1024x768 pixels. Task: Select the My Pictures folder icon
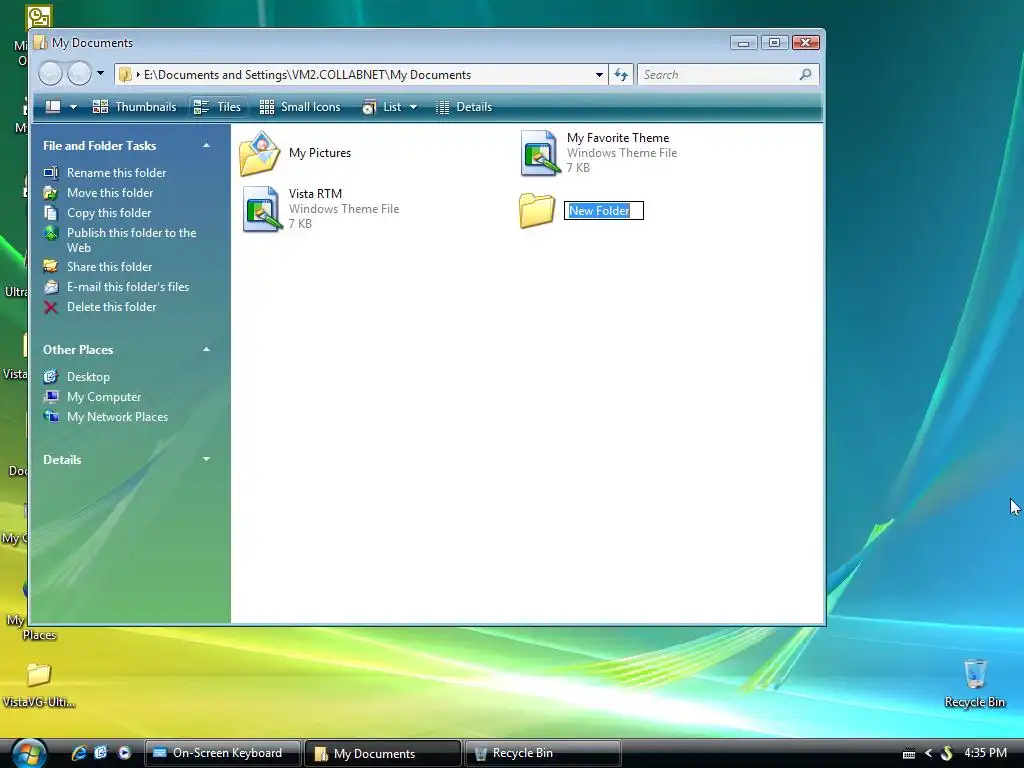point(260,153)
